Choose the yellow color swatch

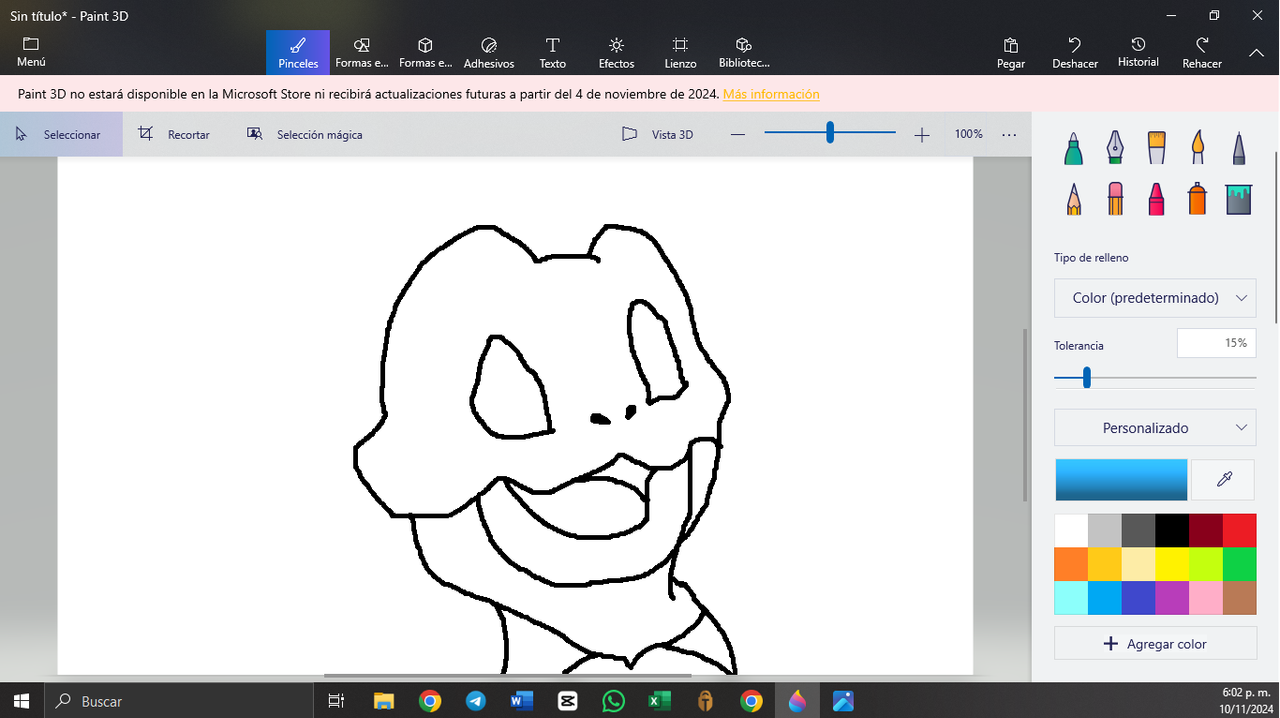1172,564
